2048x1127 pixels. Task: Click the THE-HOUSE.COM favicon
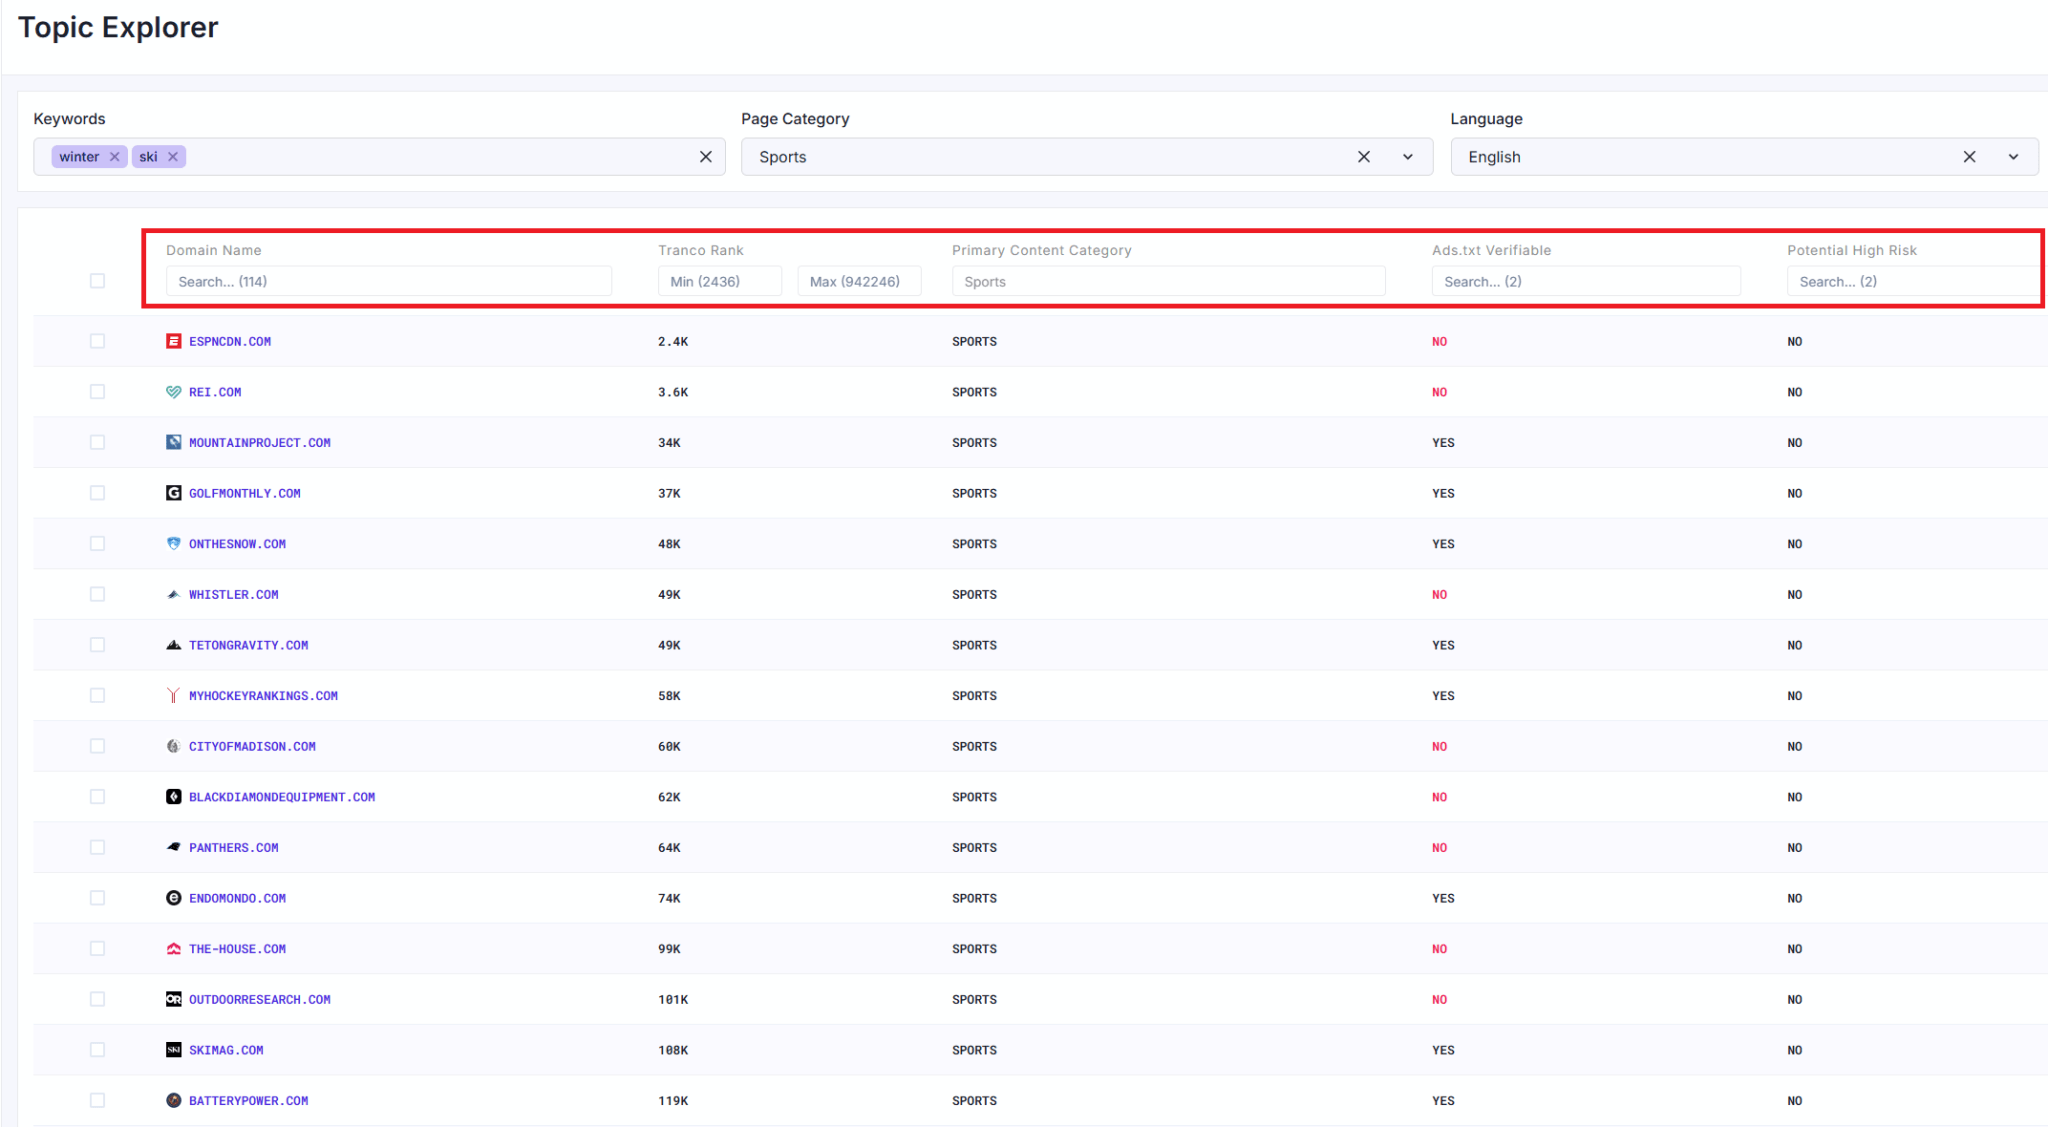(x=174, y=948)
